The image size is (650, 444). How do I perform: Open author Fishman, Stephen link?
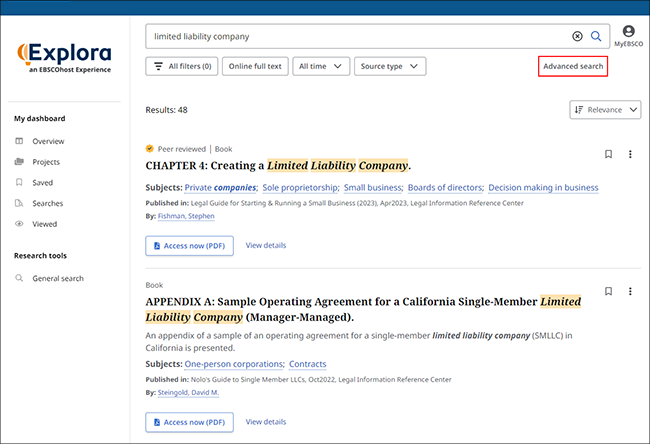click(x=186, y=216)
